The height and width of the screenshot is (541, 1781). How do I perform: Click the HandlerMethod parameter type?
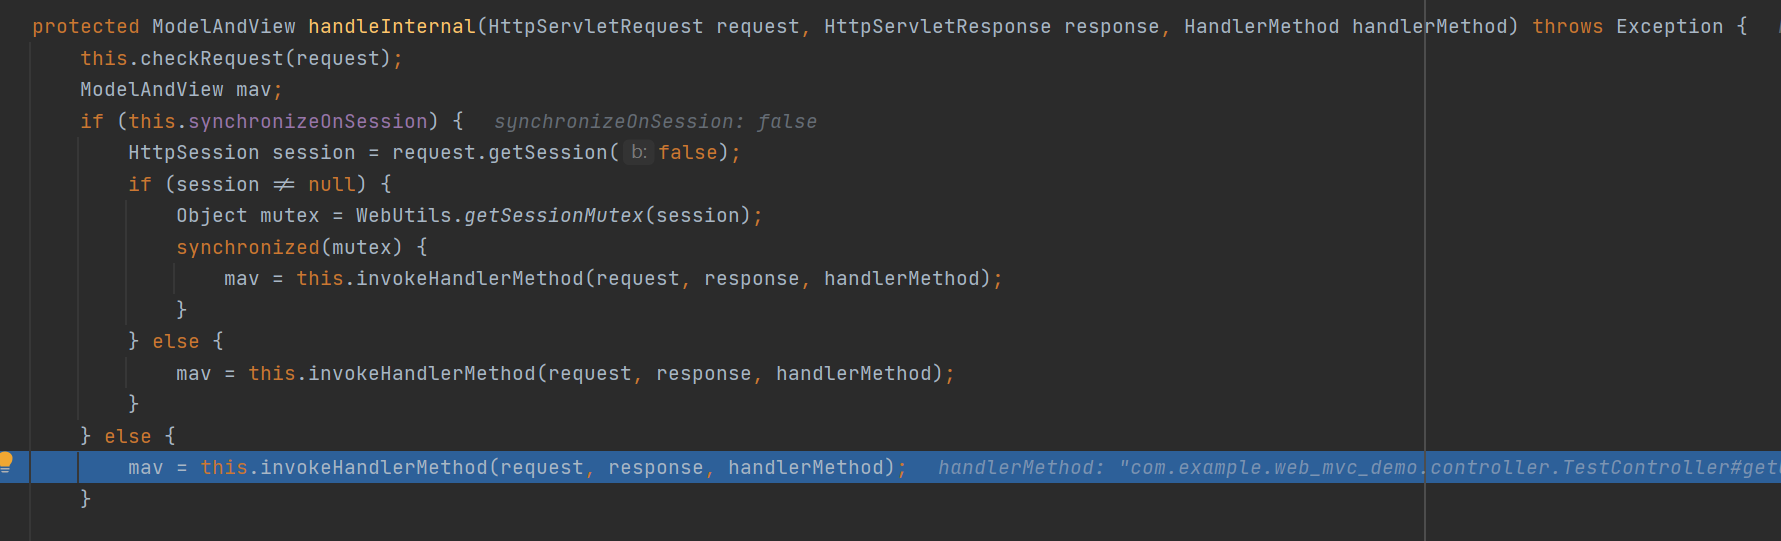click(1262, 27)
